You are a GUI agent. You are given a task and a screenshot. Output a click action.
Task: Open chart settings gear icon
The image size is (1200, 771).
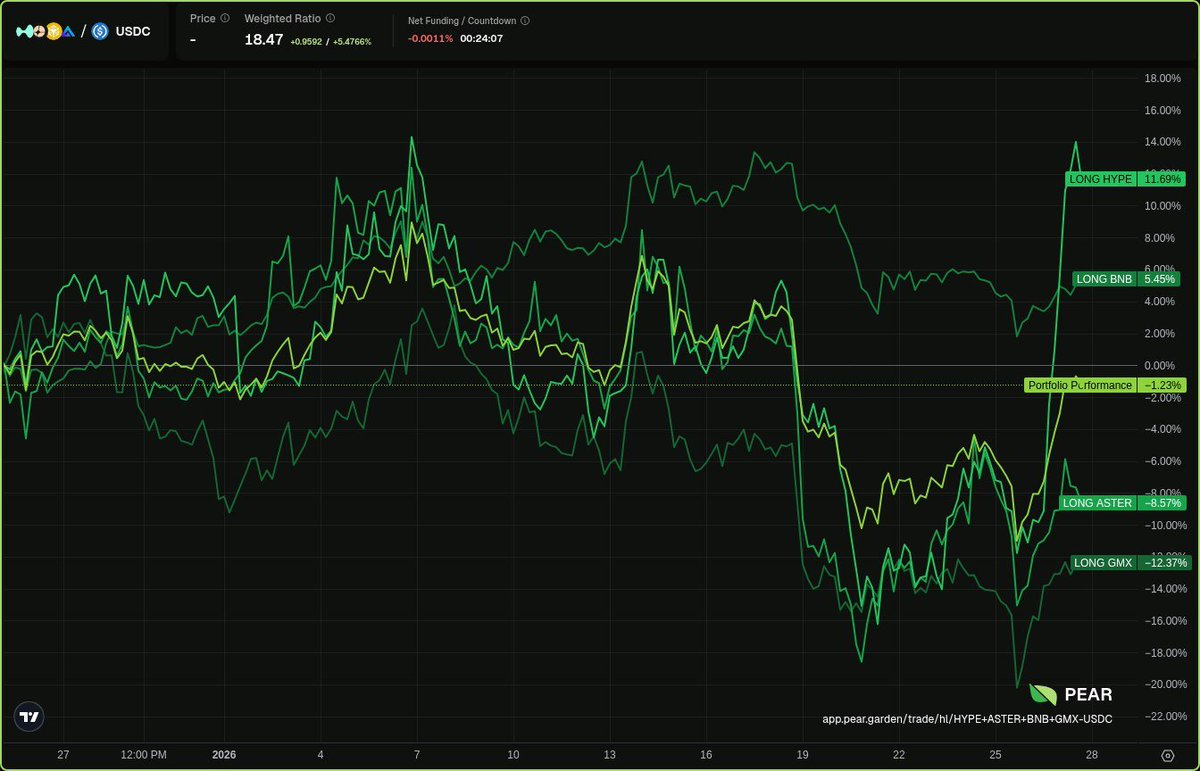pyautogui.click(x=1167, y=755)
